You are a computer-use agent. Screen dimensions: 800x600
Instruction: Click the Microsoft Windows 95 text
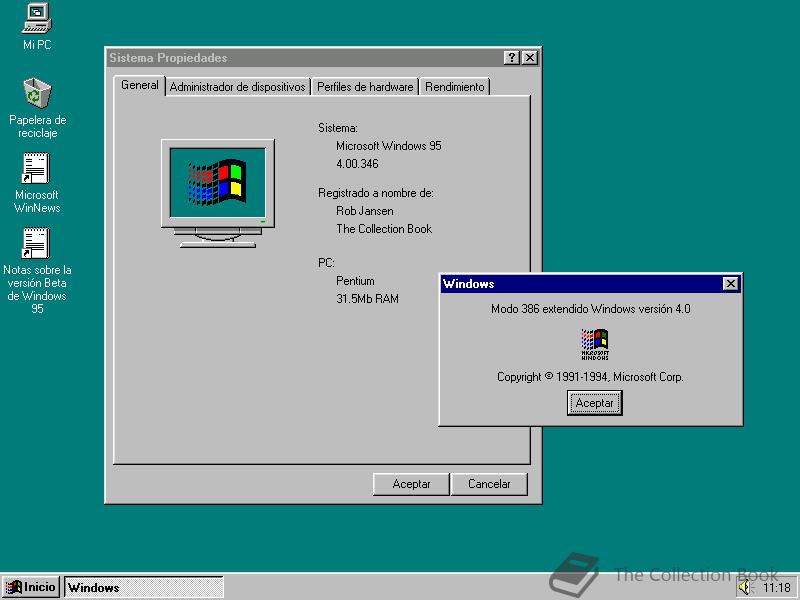tap(388, 146)
